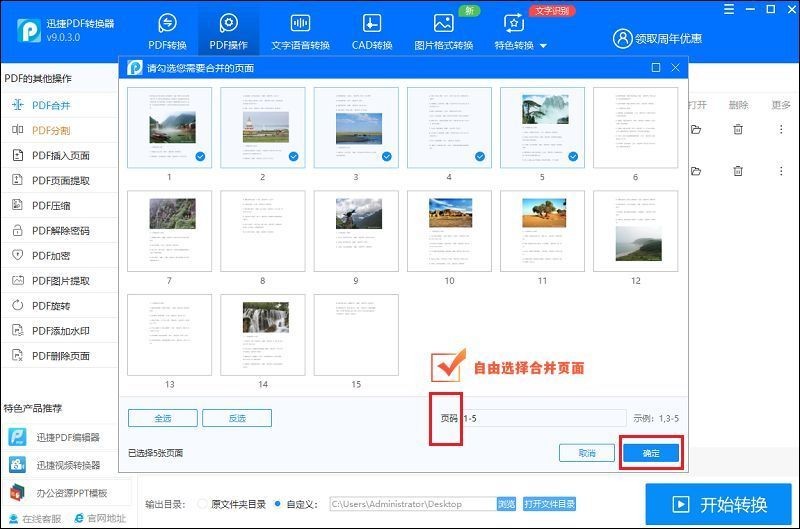Uncheck page 2 thumbnail checkmark
The image size is (800, 530).
point(293,157)
